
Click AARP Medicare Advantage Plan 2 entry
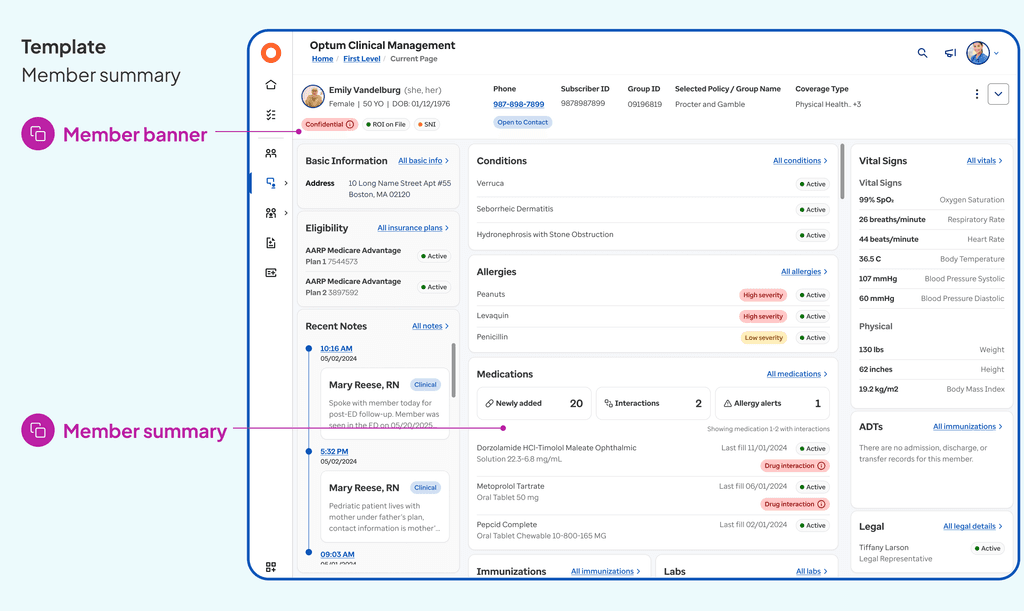click(x=377, y=287)
